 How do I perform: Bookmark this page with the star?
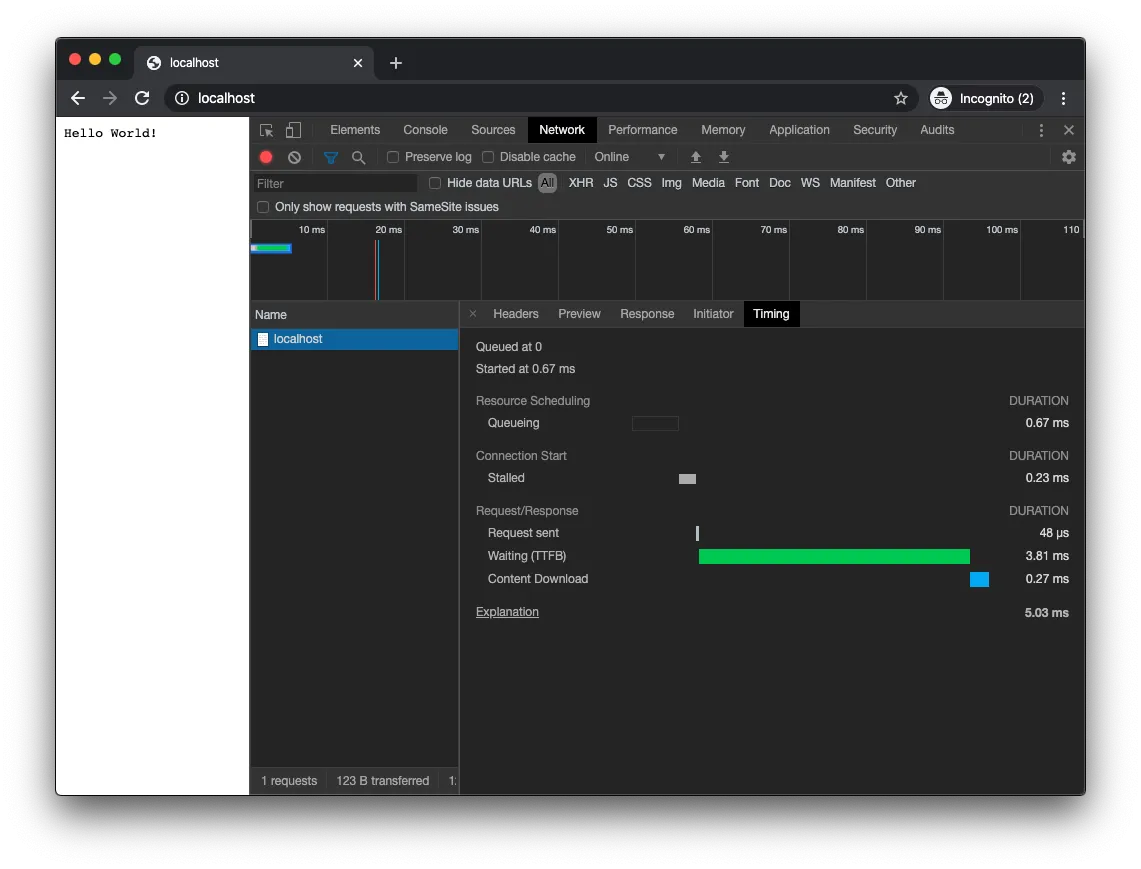[x=901, y=98]
